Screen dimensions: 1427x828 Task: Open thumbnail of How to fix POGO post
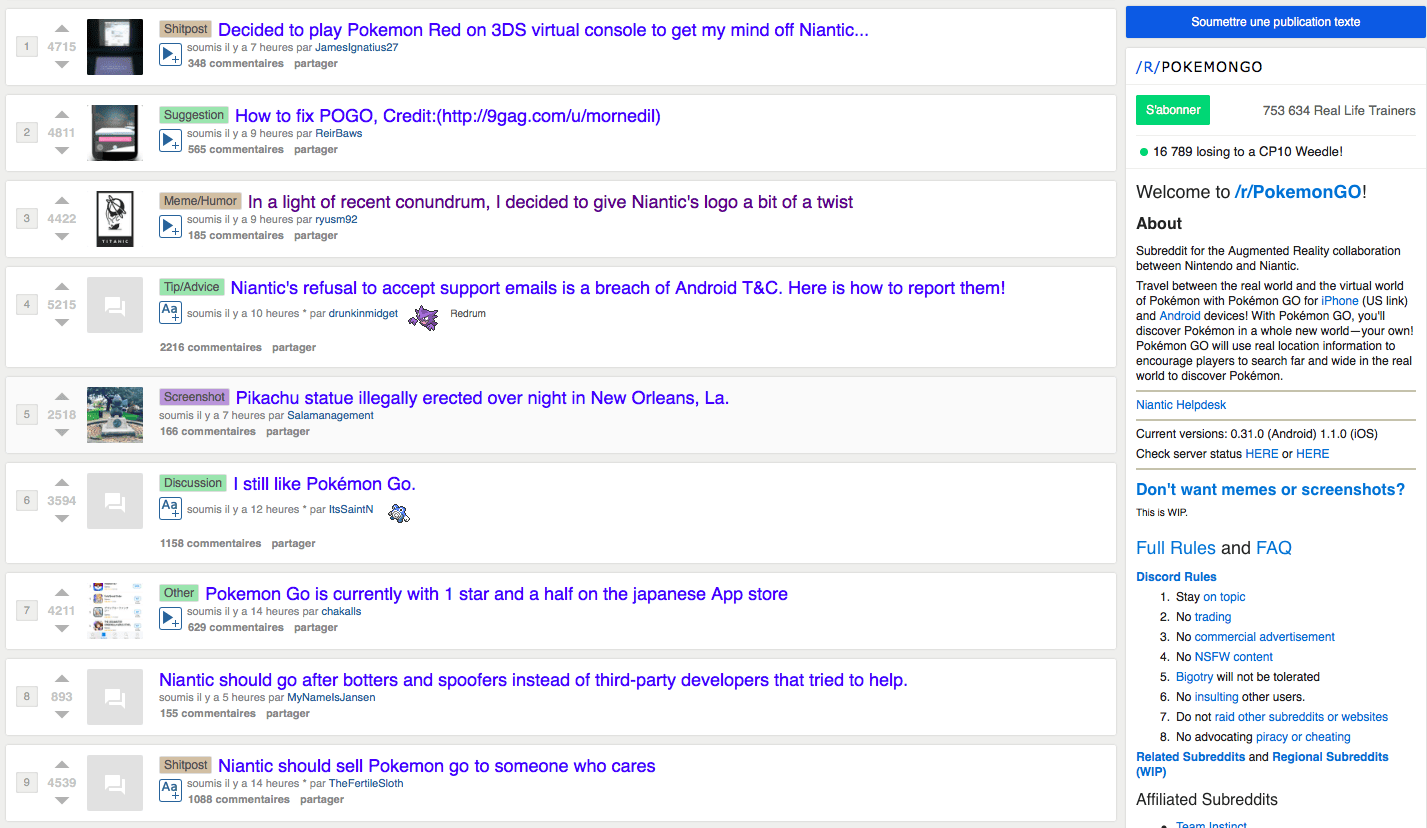tap(115, 133)
